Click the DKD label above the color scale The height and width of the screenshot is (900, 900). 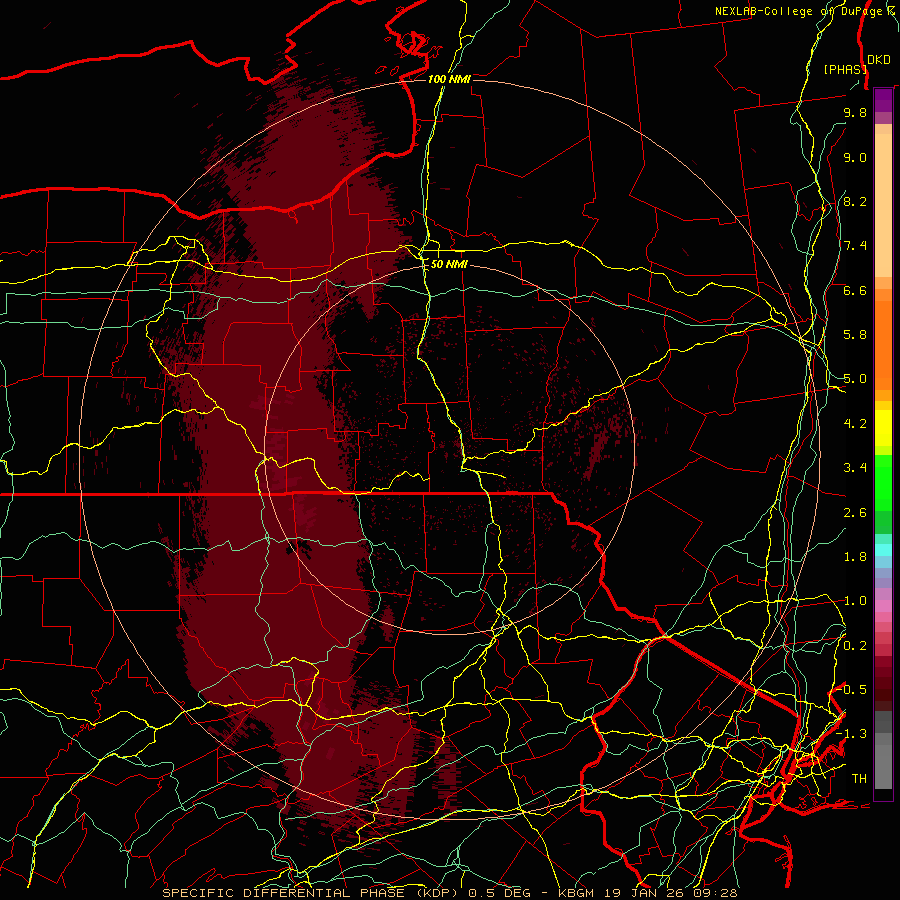(879, 60)
